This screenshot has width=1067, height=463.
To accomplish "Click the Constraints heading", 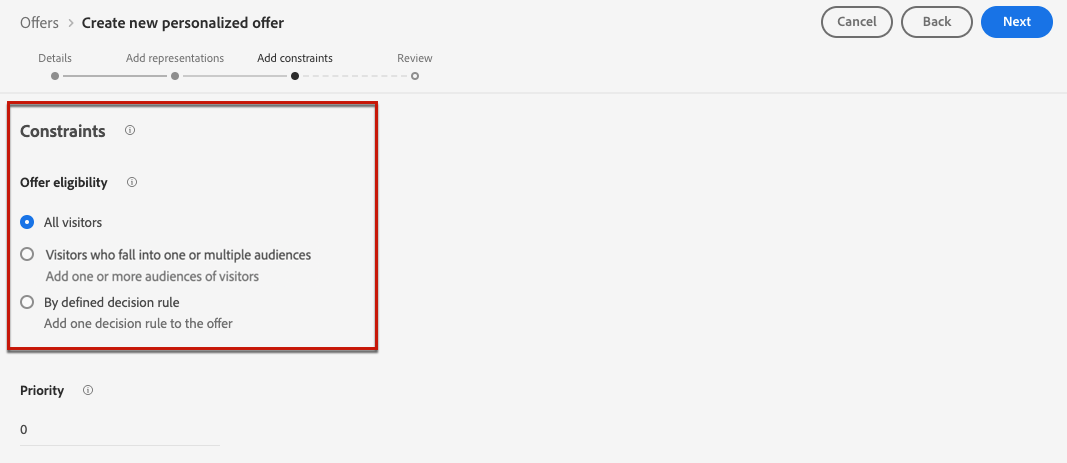I will click(x=63, y=131).
